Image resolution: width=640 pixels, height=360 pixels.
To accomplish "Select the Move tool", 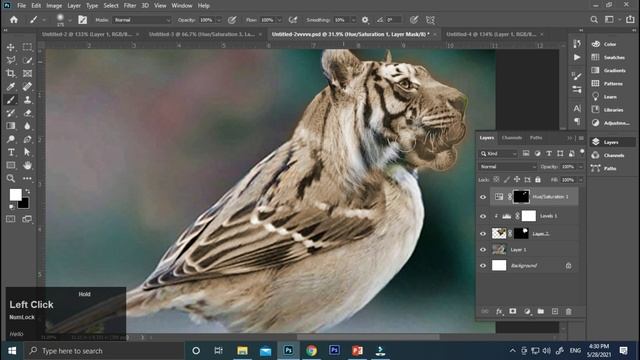I will (x=11, y=47).
